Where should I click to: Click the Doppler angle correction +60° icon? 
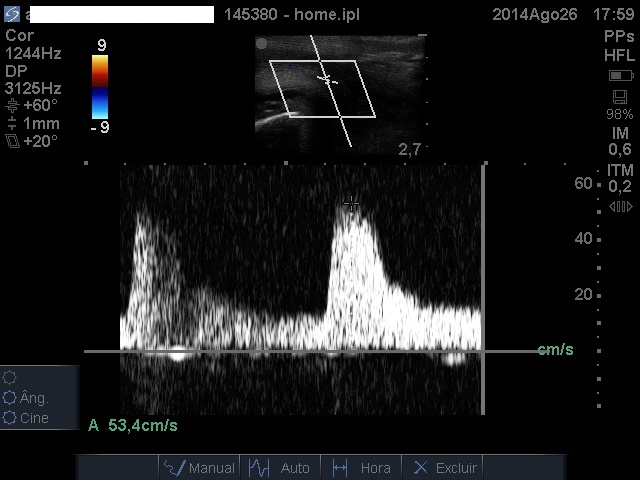pyautogui.click(x=12, y=105)
